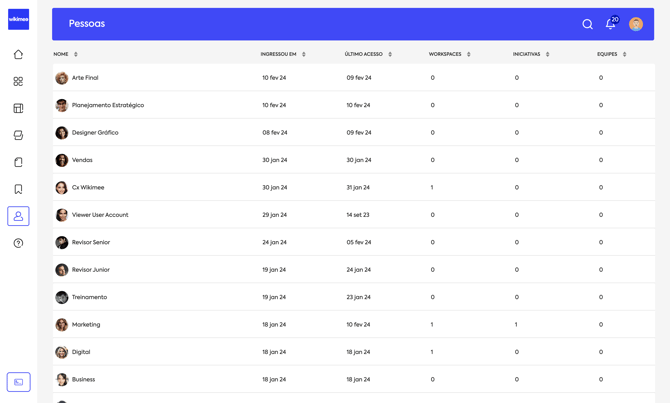Click the card icon at the sidebar bottom
This screenshot has height=403, width=670.
pyautogui.click(x=18, y=382)
